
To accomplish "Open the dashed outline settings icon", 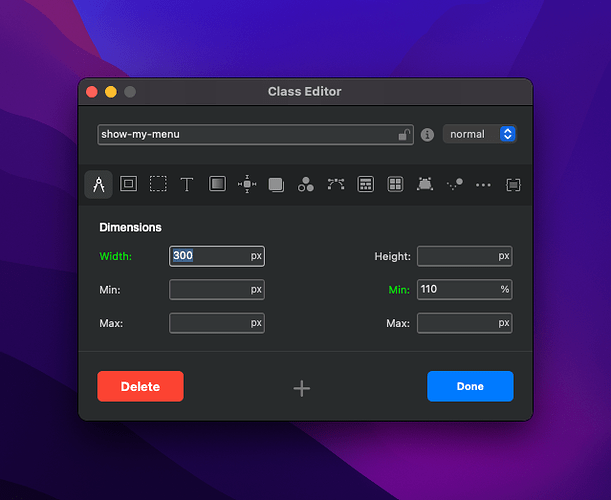I will point(158,184).
